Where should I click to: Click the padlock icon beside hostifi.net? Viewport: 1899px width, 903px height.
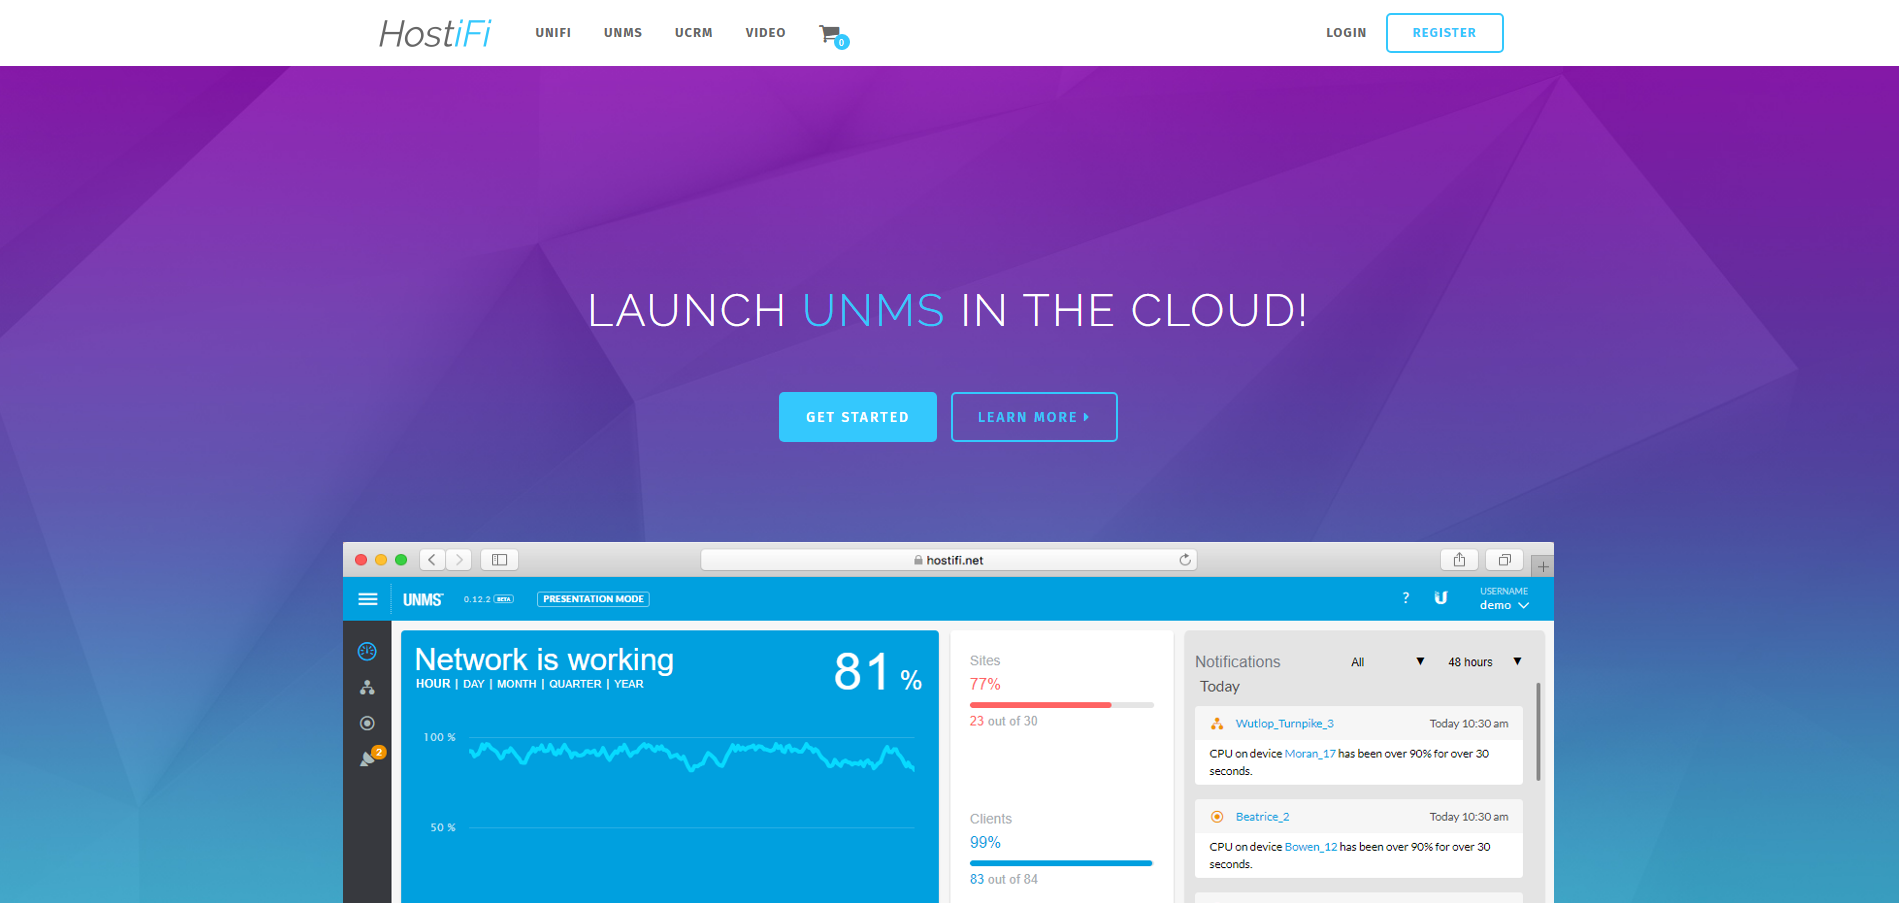click(x=918, y=560)
